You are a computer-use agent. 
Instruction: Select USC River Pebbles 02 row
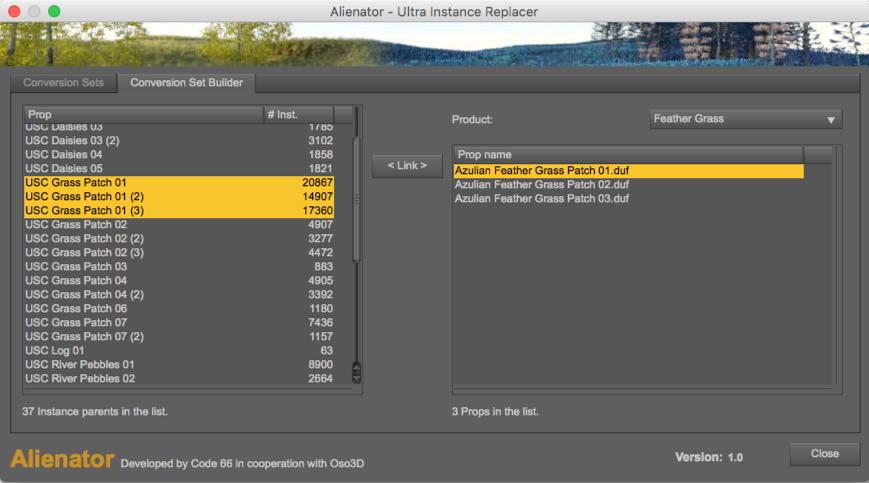pyautogui.click(x=178, y=378)
